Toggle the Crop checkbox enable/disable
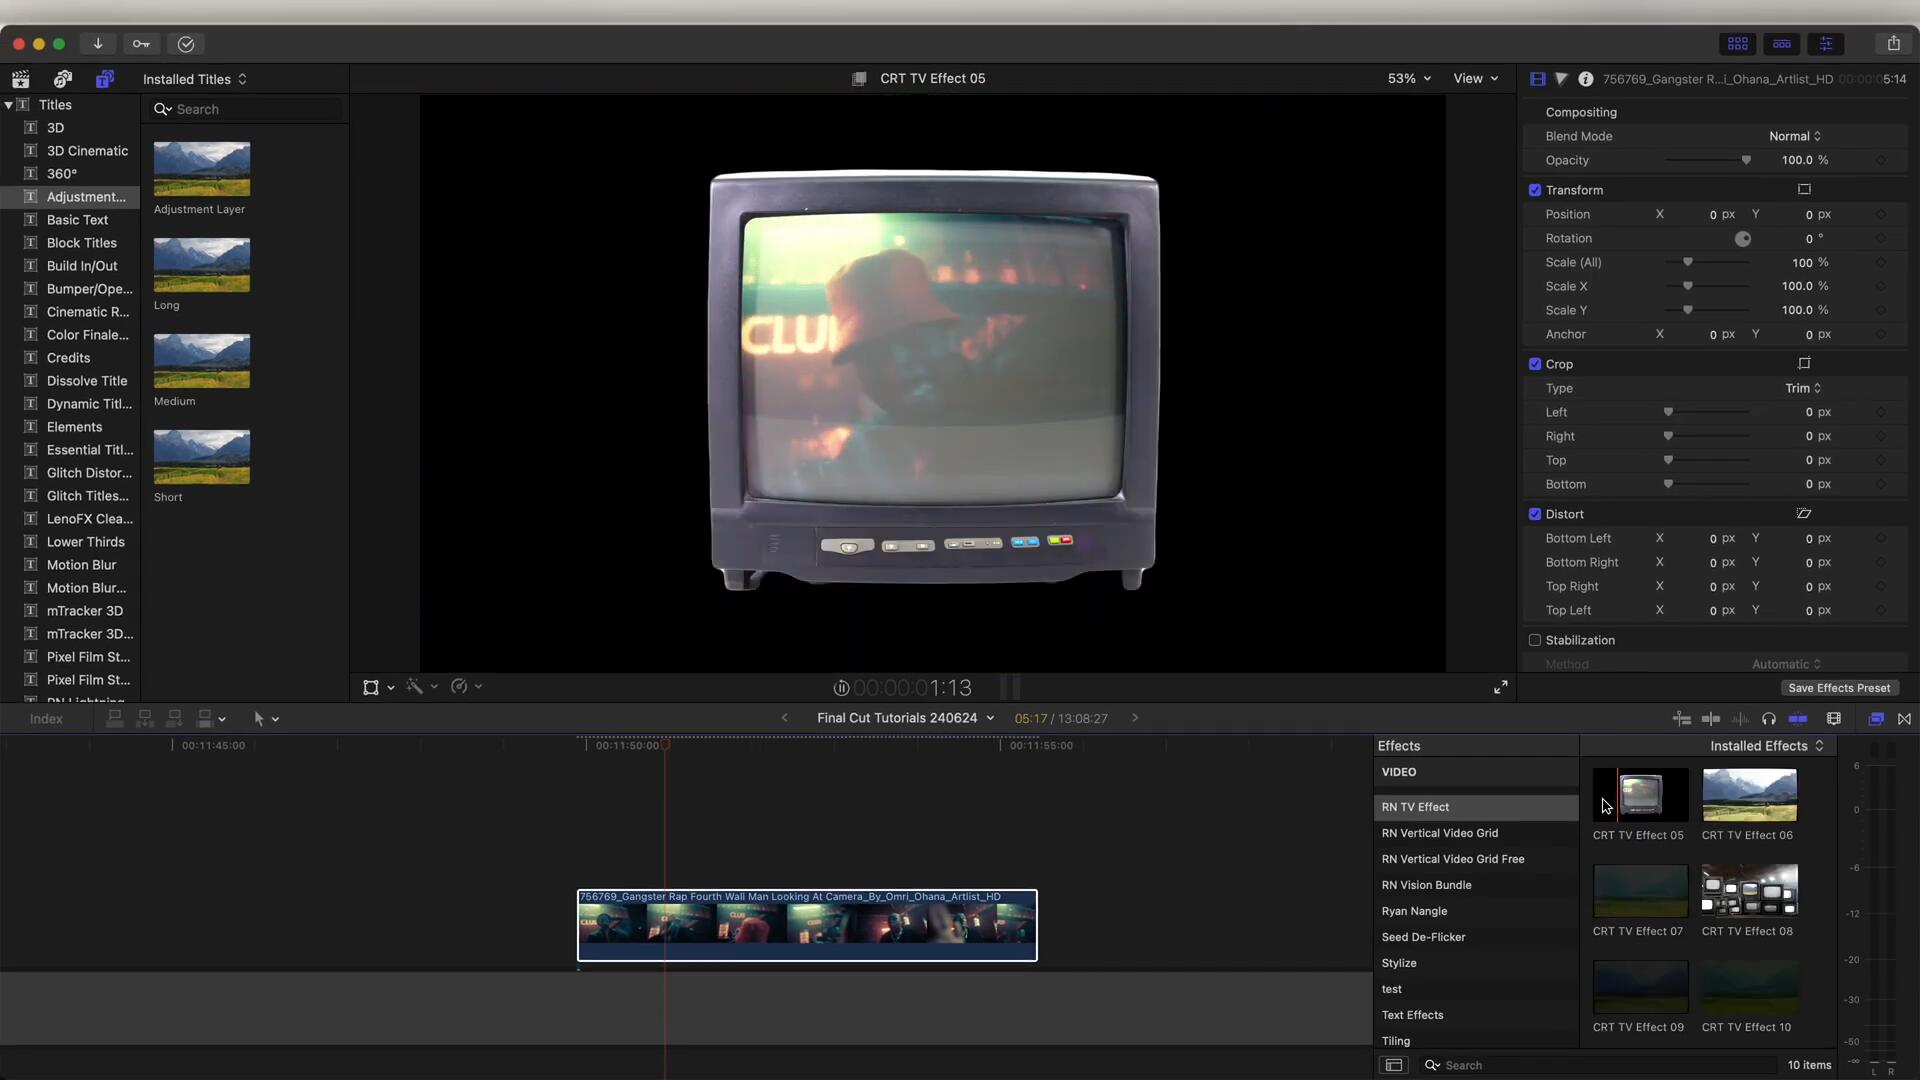The width and height of the screenshot is (1920, 1080). click(1534, 363)
